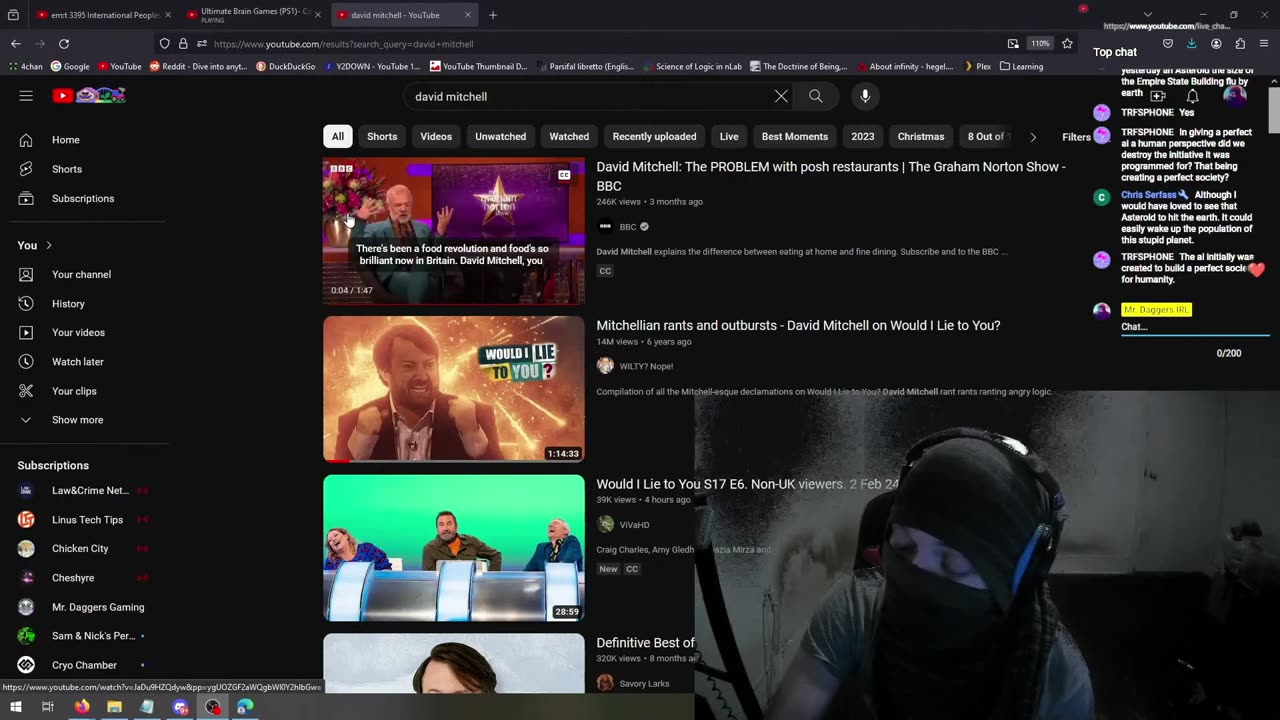Open File Explorer from the taskbar
The width and height of the screenshot is (1280, 720).
(x=115, y=707)
